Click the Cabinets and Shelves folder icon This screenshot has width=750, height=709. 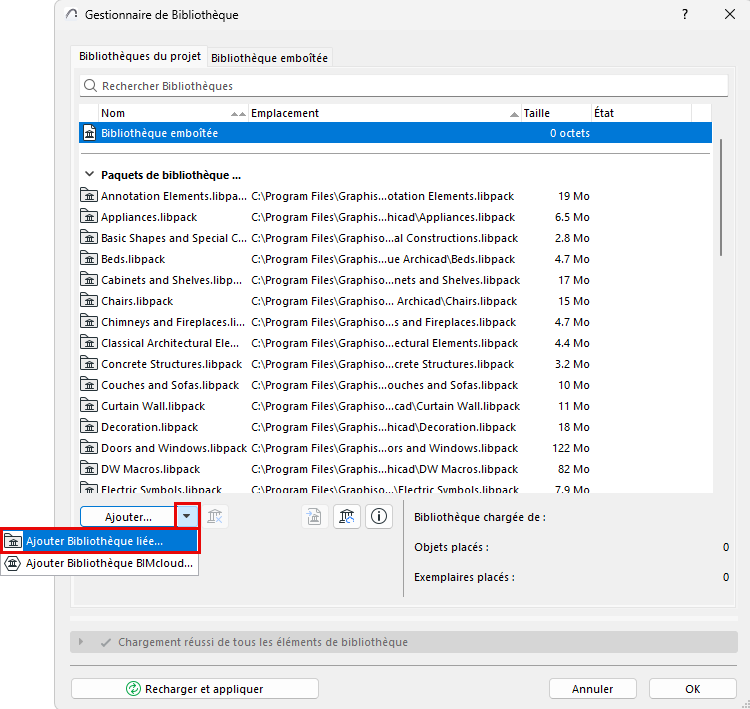tap(88, 279)
